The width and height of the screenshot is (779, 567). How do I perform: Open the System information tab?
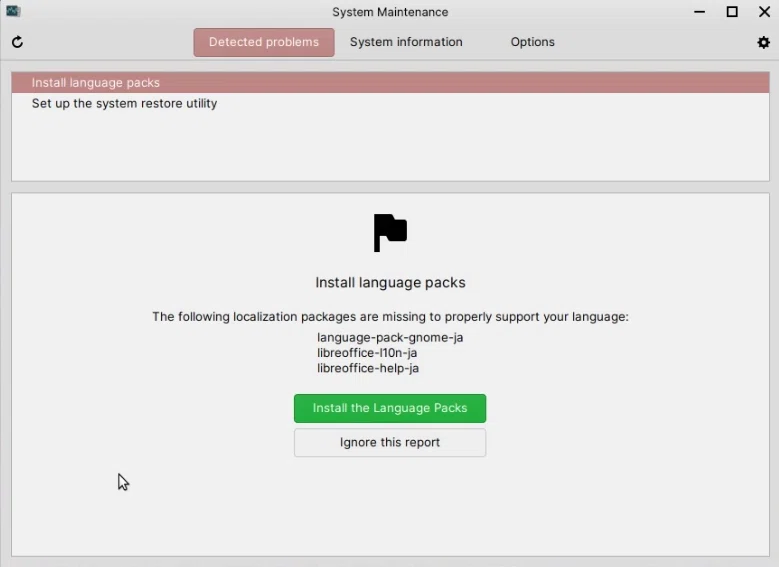pos(406,42)
